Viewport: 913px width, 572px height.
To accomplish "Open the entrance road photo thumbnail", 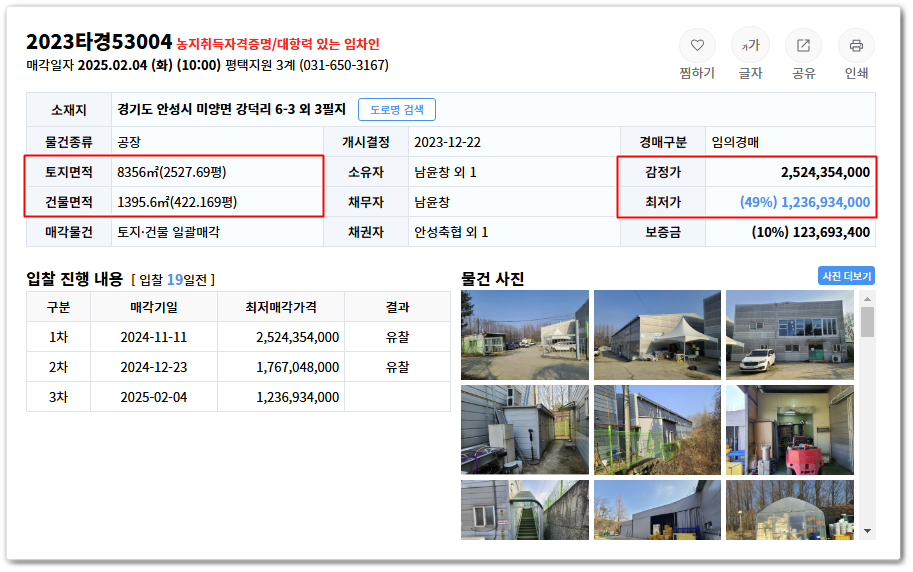I will (525, 335).
